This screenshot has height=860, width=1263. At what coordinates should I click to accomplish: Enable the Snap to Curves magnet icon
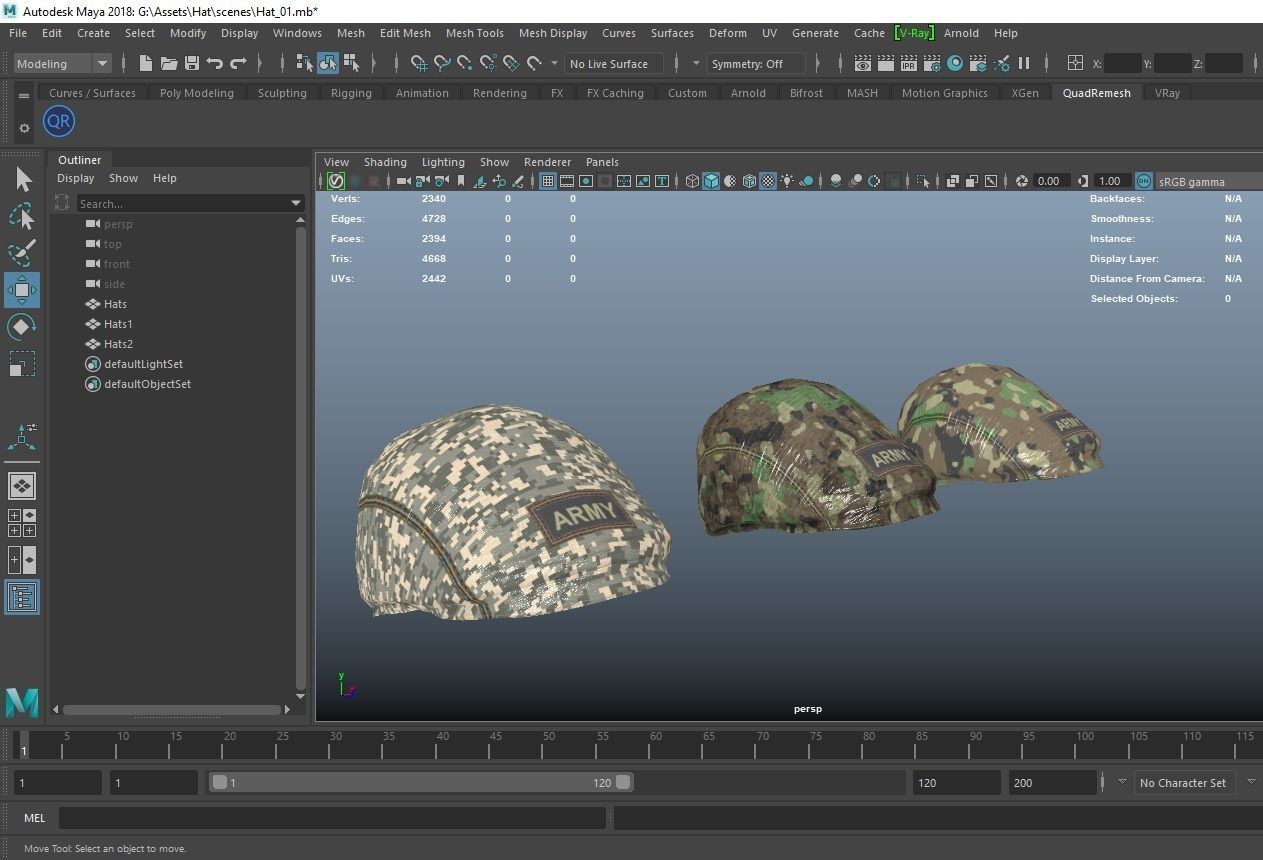point(442,63)
